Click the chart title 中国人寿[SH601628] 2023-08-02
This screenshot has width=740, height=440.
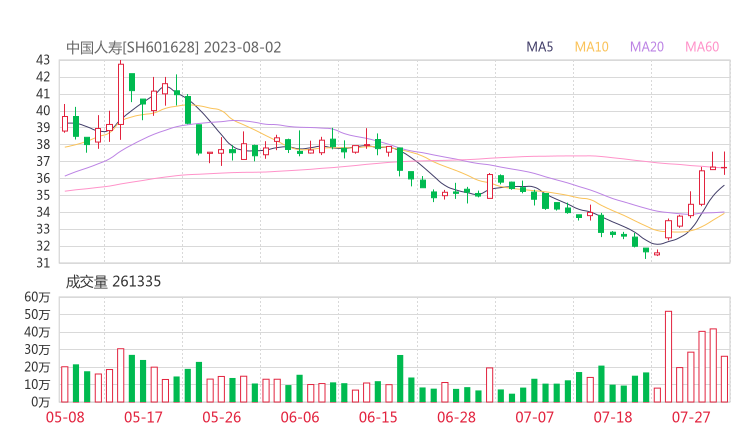click(x=174, y=48)
